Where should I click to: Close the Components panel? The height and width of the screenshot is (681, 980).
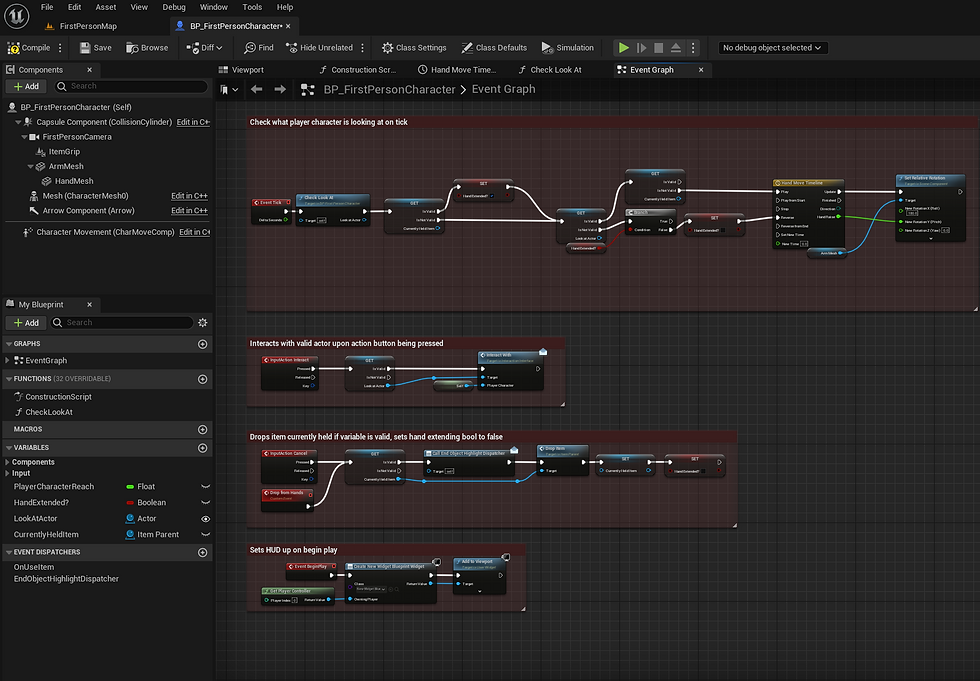pos(89,70)
